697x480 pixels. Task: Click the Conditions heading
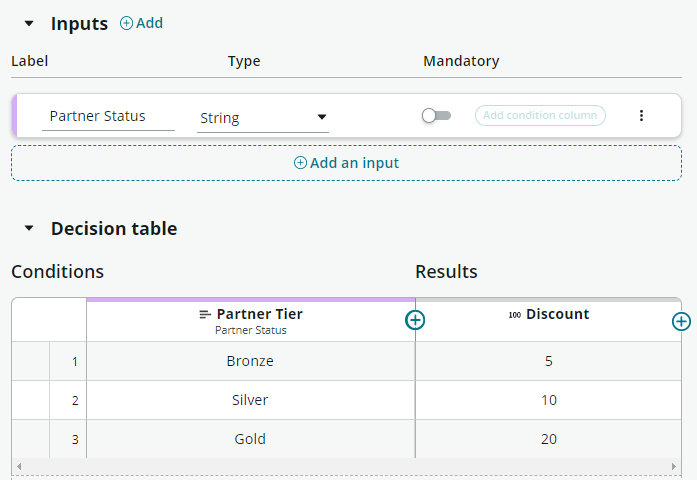pyautogui.click(x=57, y=272)
